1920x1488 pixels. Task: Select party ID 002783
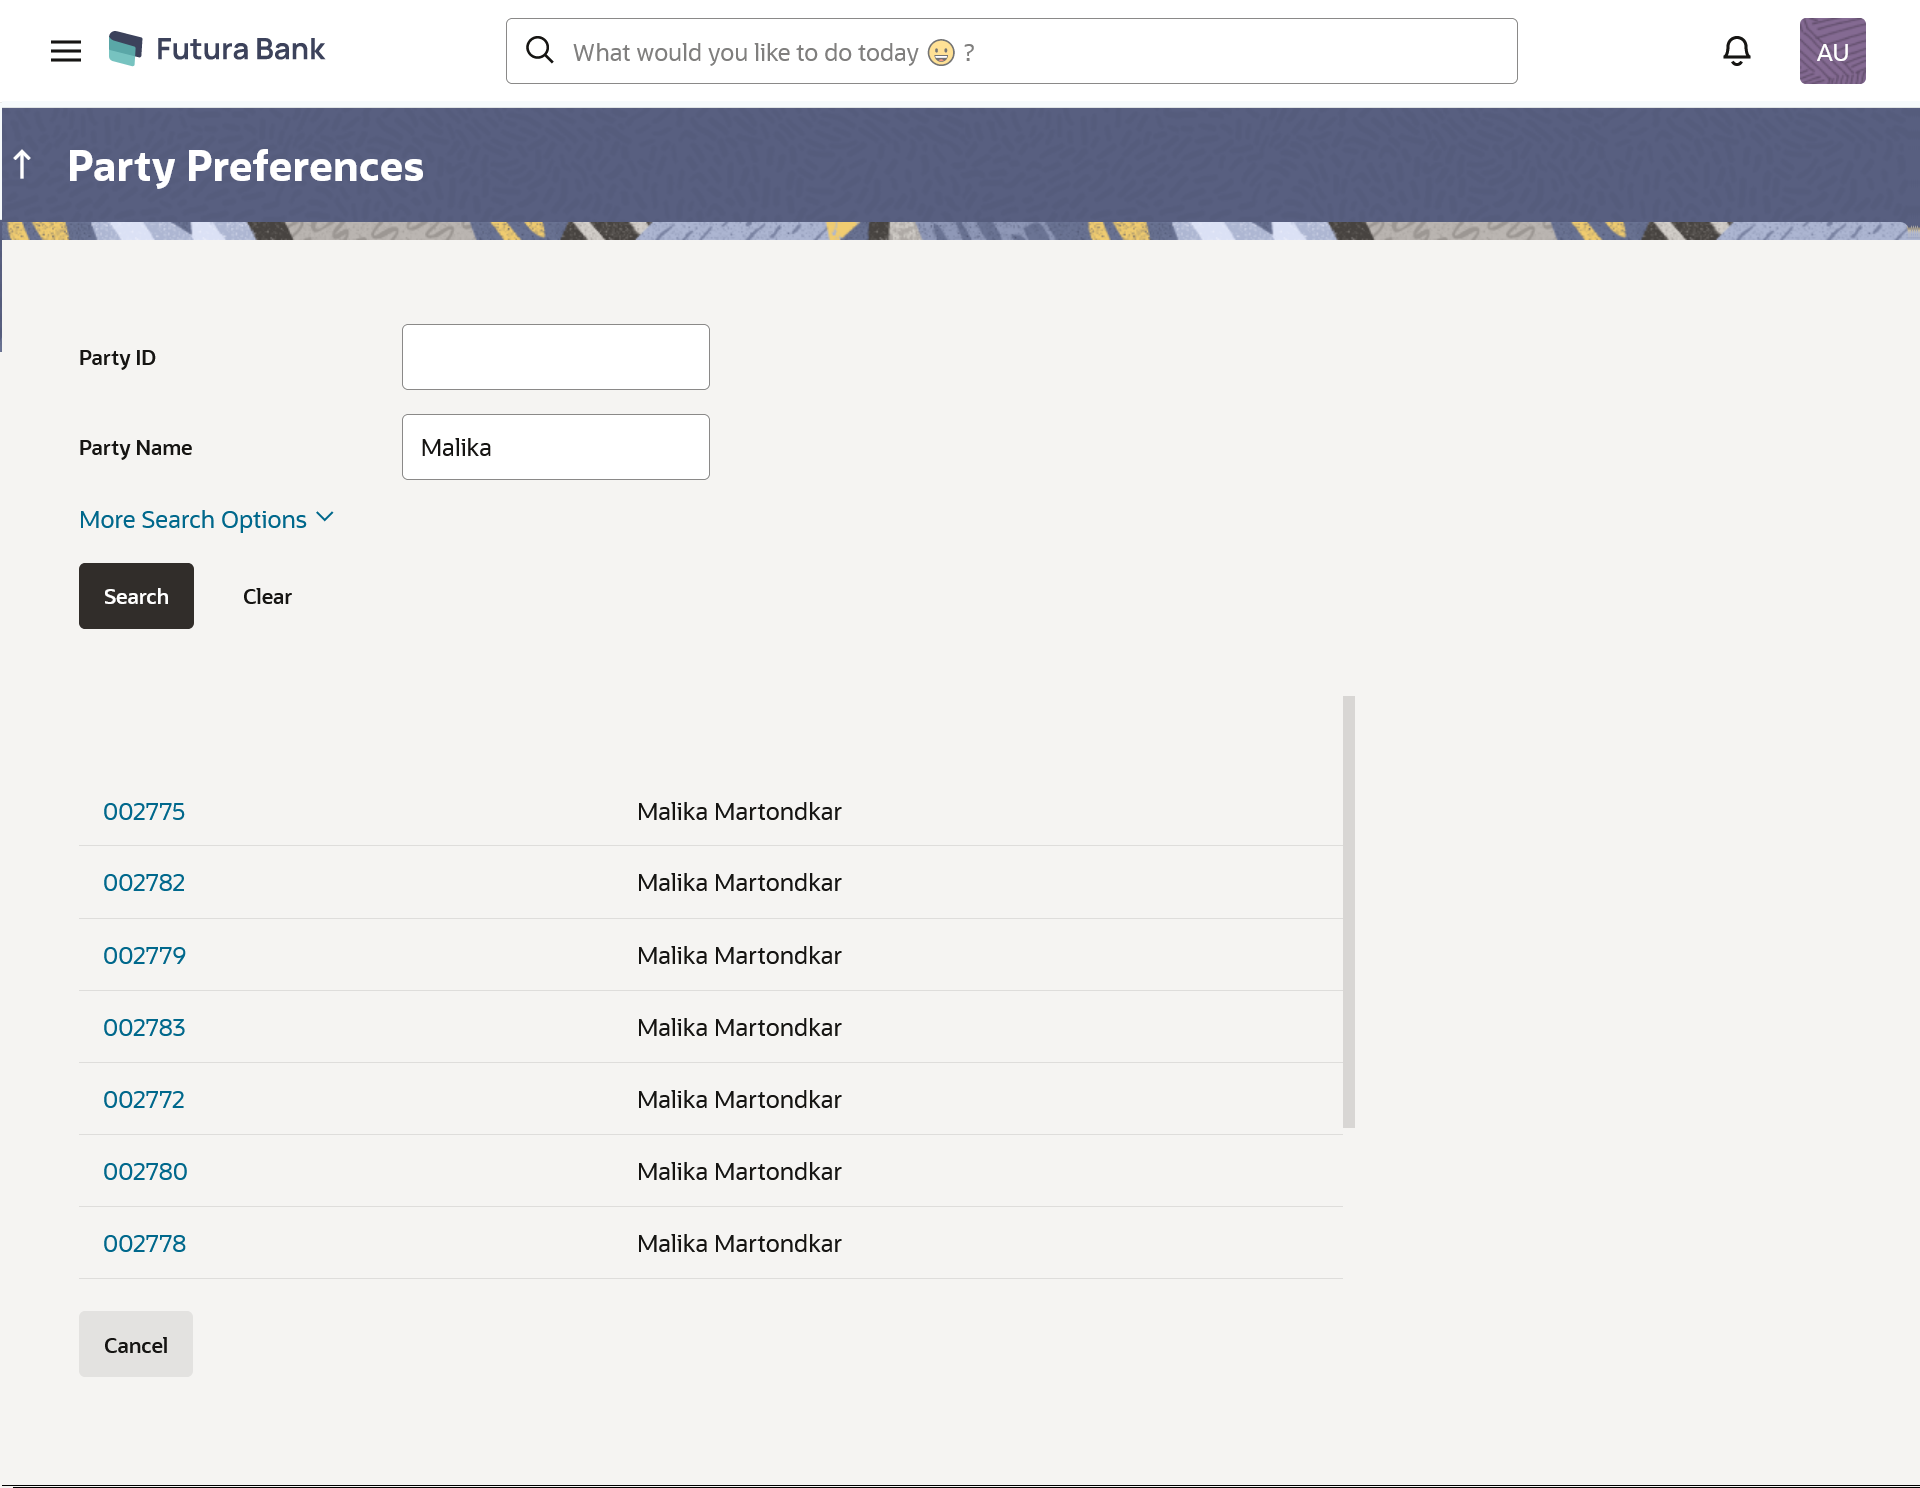pyautogui.click(x=144, y=1027)
